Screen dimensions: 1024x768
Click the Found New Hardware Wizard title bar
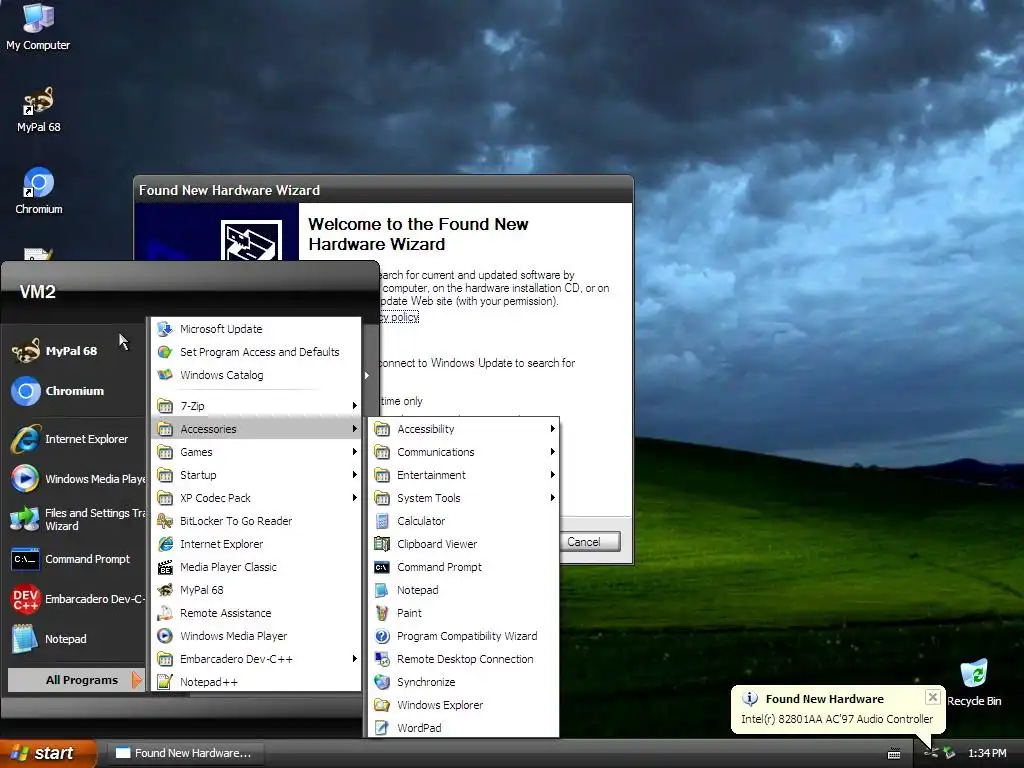pyautogui.click(x=383, y=190)
